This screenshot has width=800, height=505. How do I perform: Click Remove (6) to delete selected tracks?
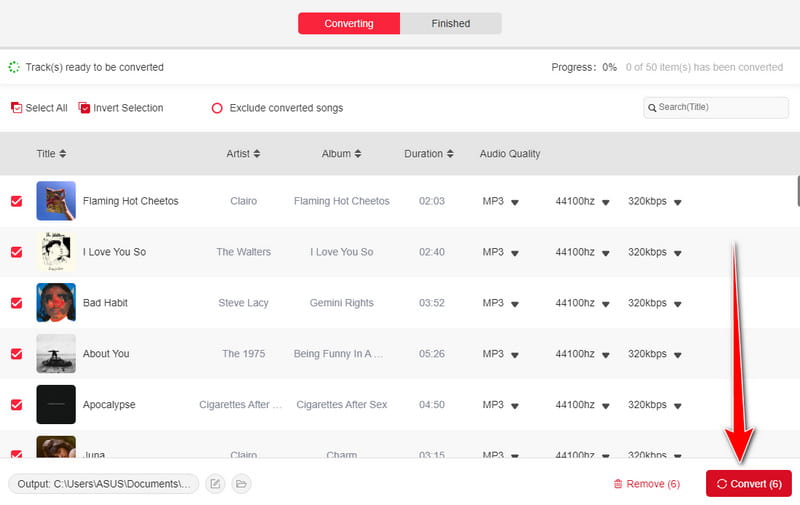tap(646, 484)
